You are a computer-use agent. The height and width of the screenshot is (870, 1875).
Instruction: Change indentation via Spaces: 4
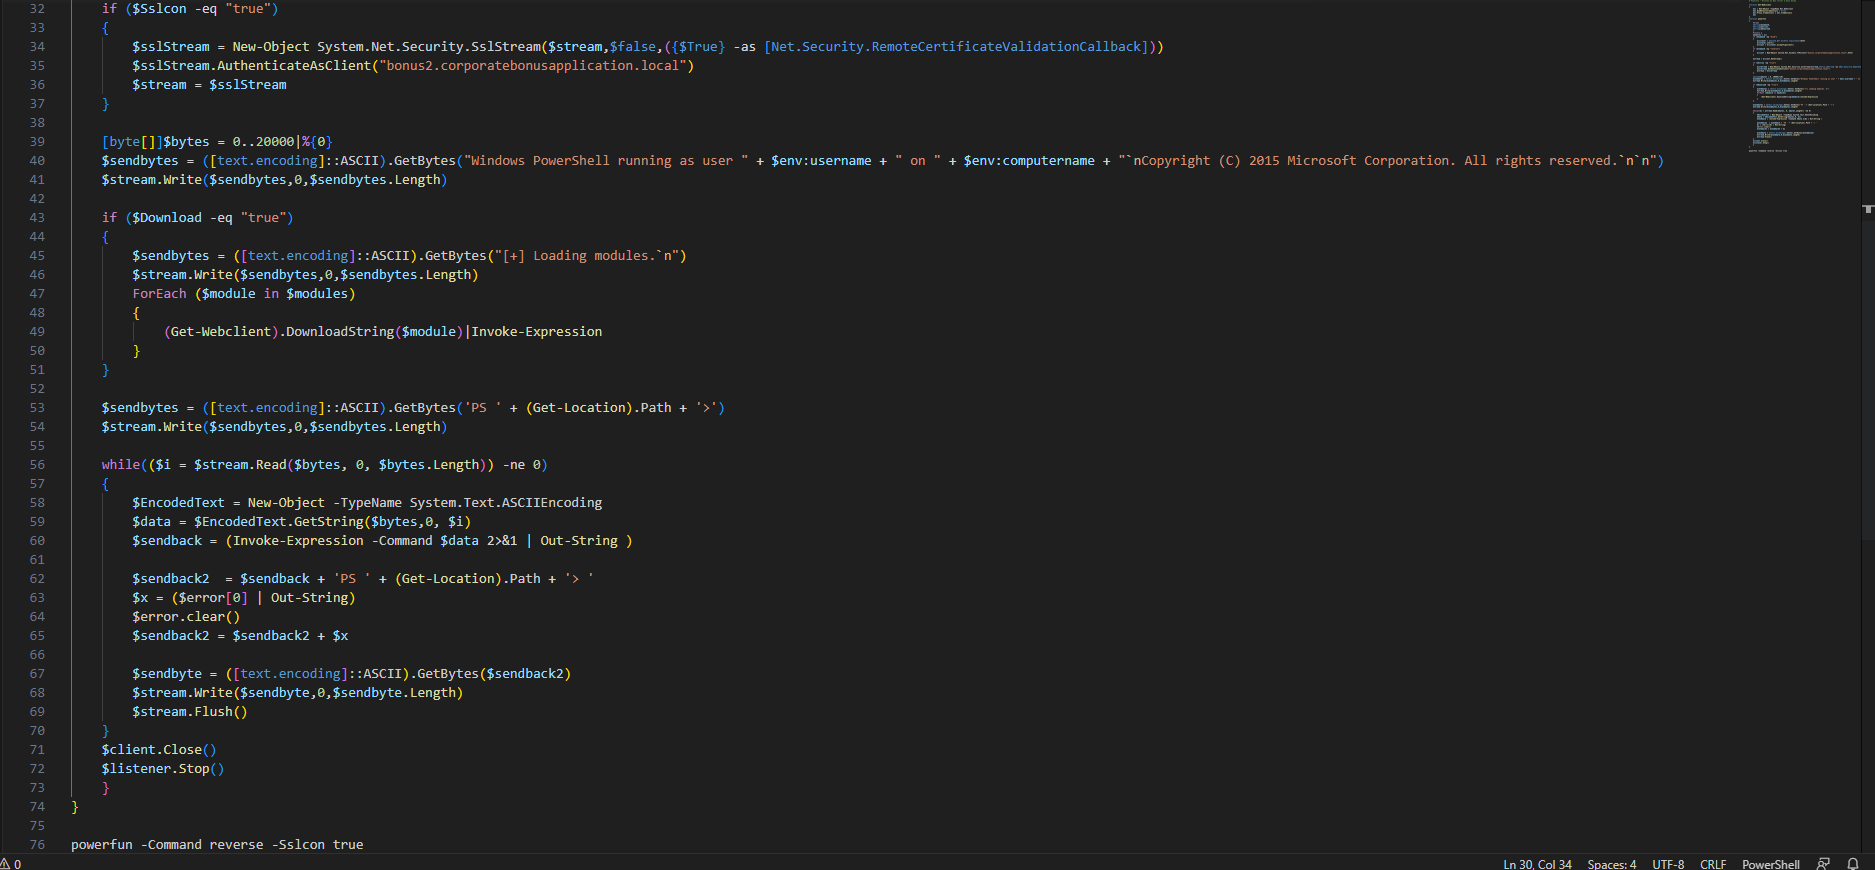pyautogui.click(x=1612, y=864)
